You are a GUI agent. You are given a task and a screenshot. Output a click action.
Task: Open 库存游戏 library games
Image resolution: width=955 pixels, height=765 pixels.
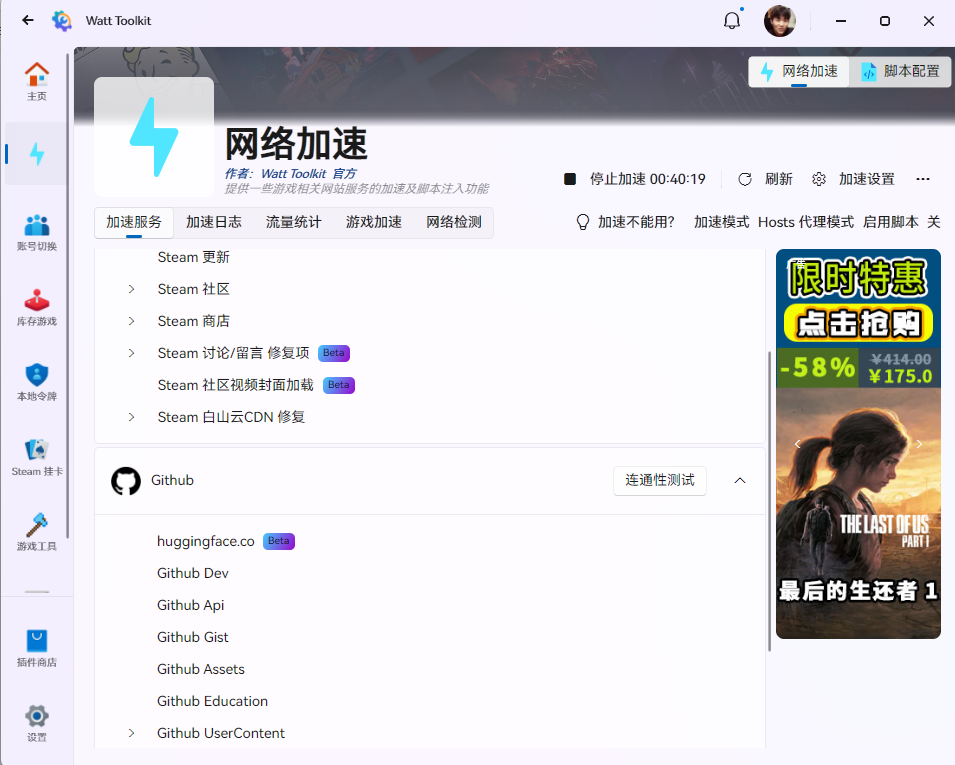click(x=37, y=308)
